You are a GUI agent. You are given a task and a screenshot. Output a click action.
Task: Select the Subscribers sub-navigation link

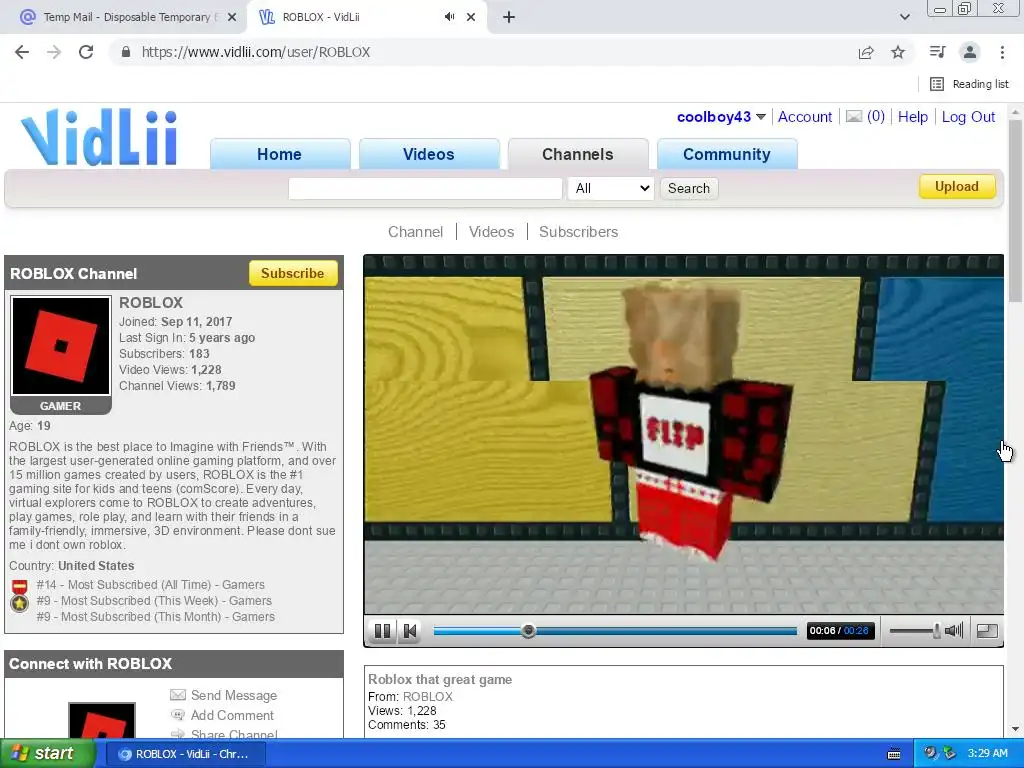click(x=579, y=232)
